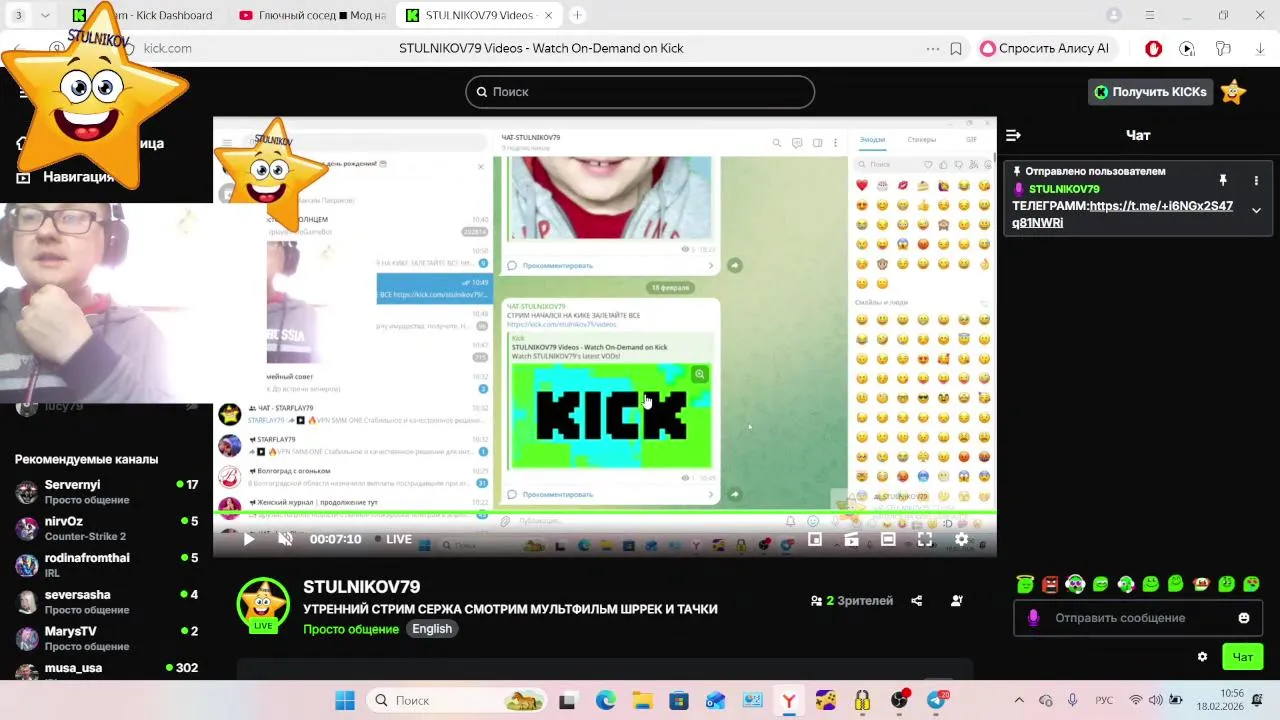Click the chat message input field
The image size is (1280, 720).
point(1140,618)
